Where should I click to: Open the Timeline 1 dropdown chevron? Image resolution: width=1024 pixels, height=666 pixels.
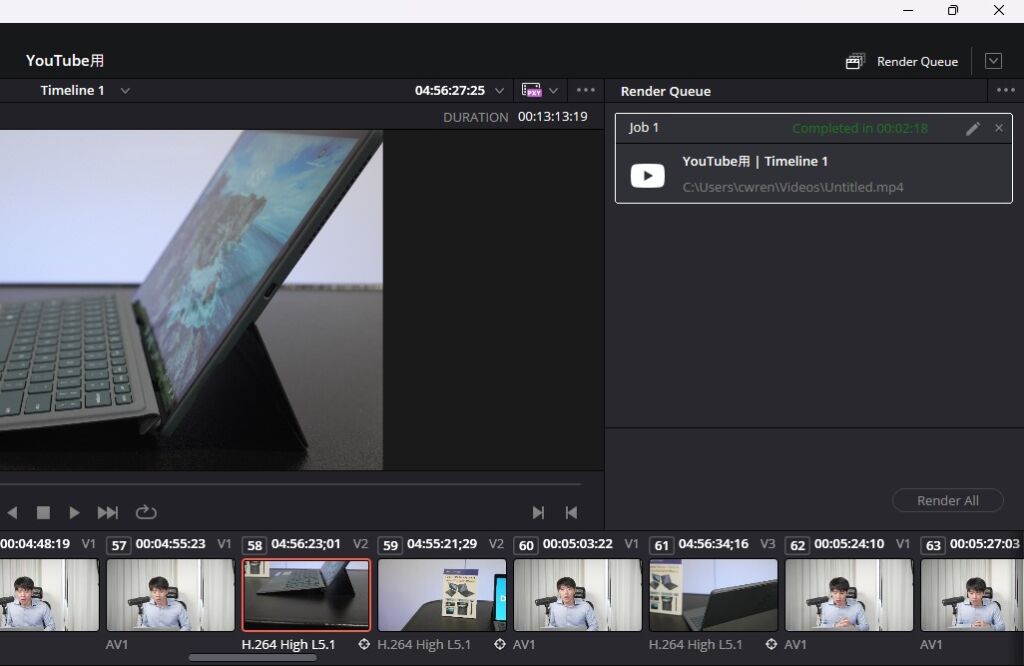[125, 91]
